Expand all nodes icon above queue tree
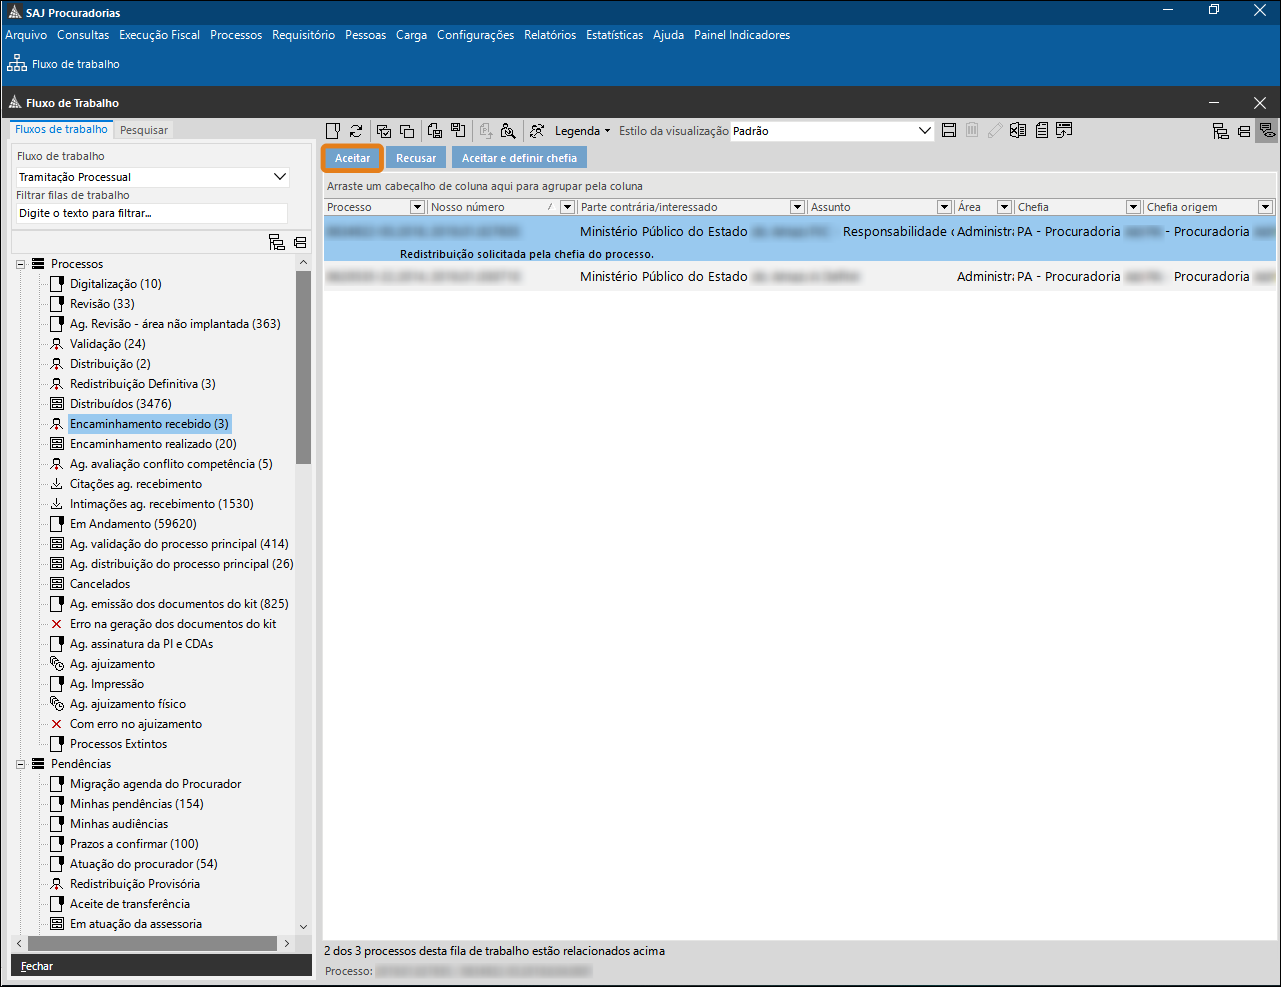Viewport: 1281px width, 987px height. 277,242
